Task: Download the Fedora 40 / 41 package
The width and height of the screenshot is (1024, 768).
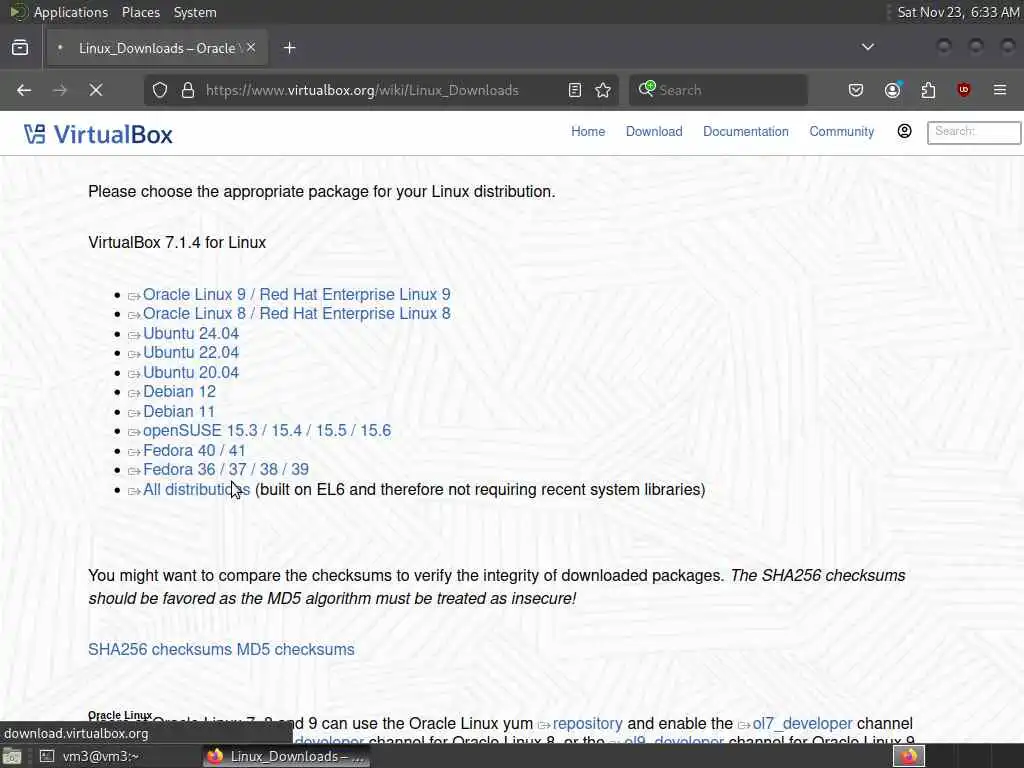Action: point(194,451)
